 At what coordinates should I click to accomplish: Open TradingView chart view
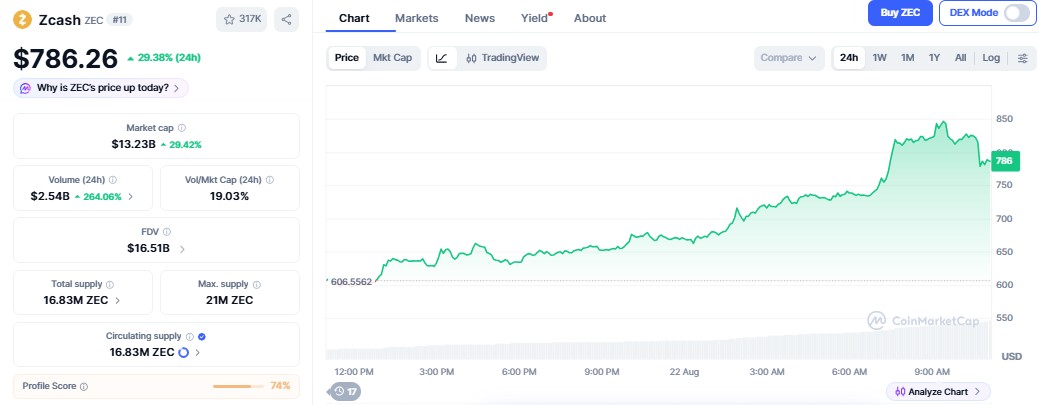tap(502, 58)
